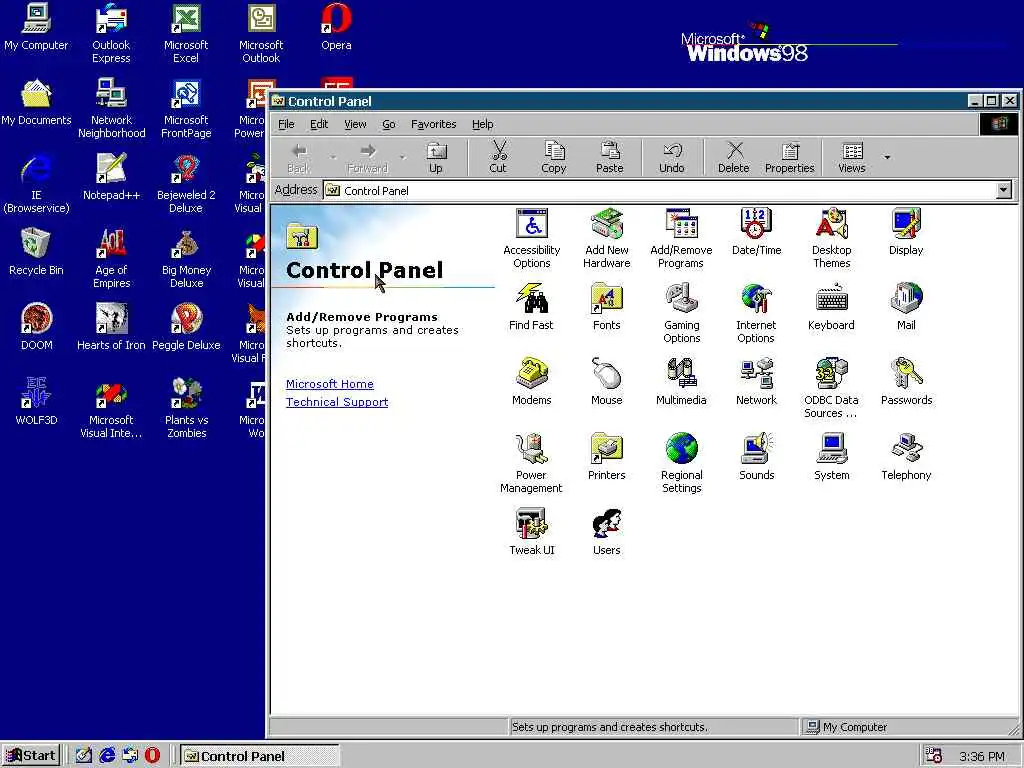
Task: Follow the Microsoft Home link
Action: 330,384
